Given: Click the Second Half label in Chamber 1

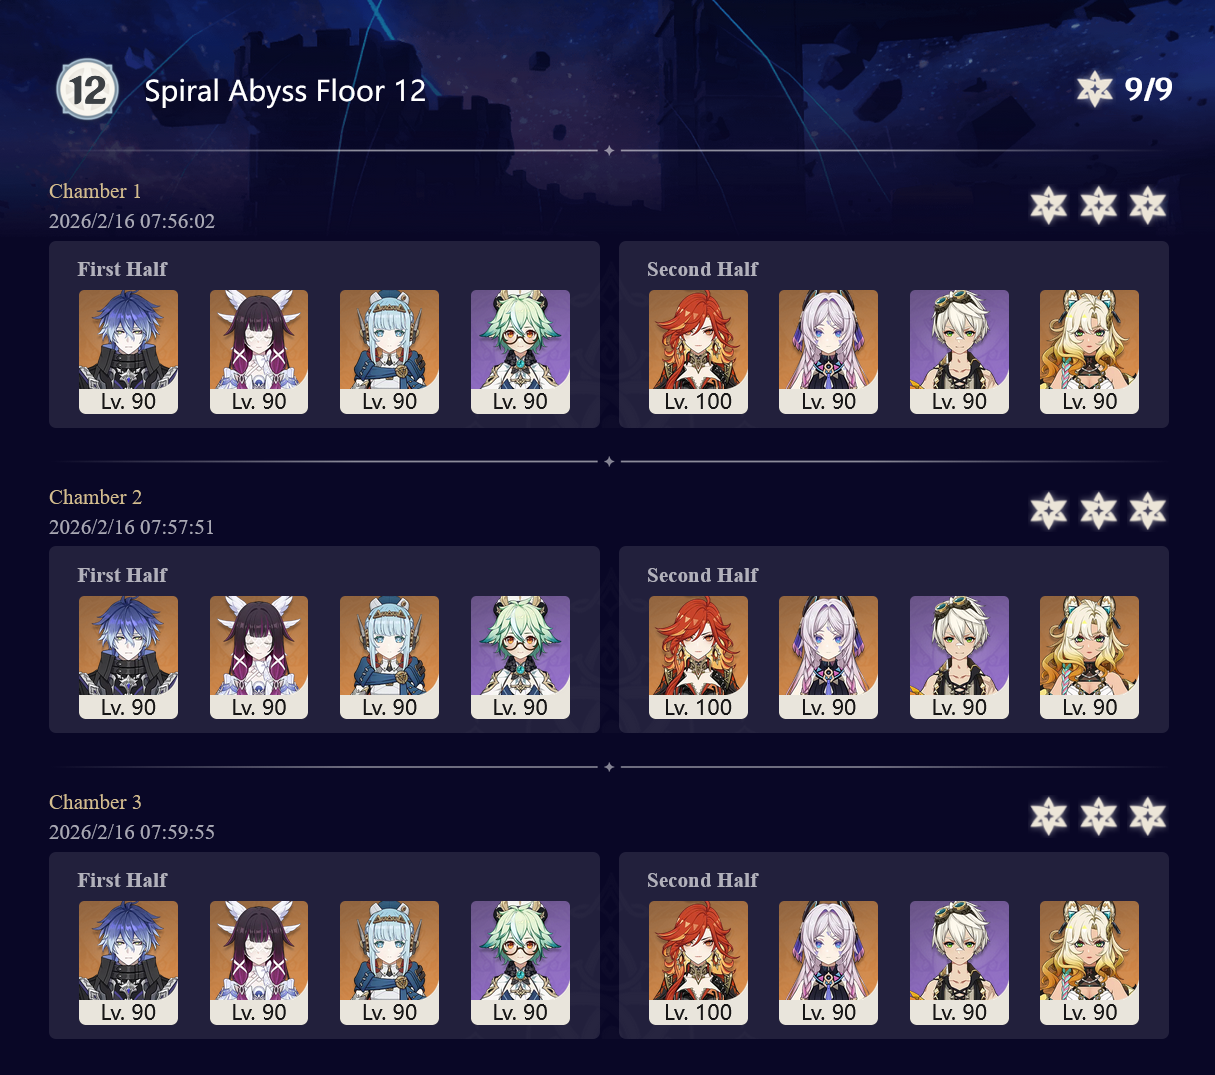Looking at the screenshot, I should coord(703,269).
